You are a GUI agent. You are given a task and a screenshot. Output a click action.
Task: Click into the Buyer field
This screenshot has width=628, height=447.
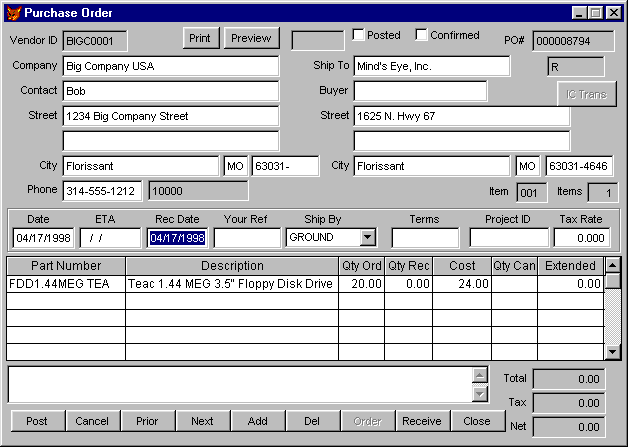(x=419, y=91)
